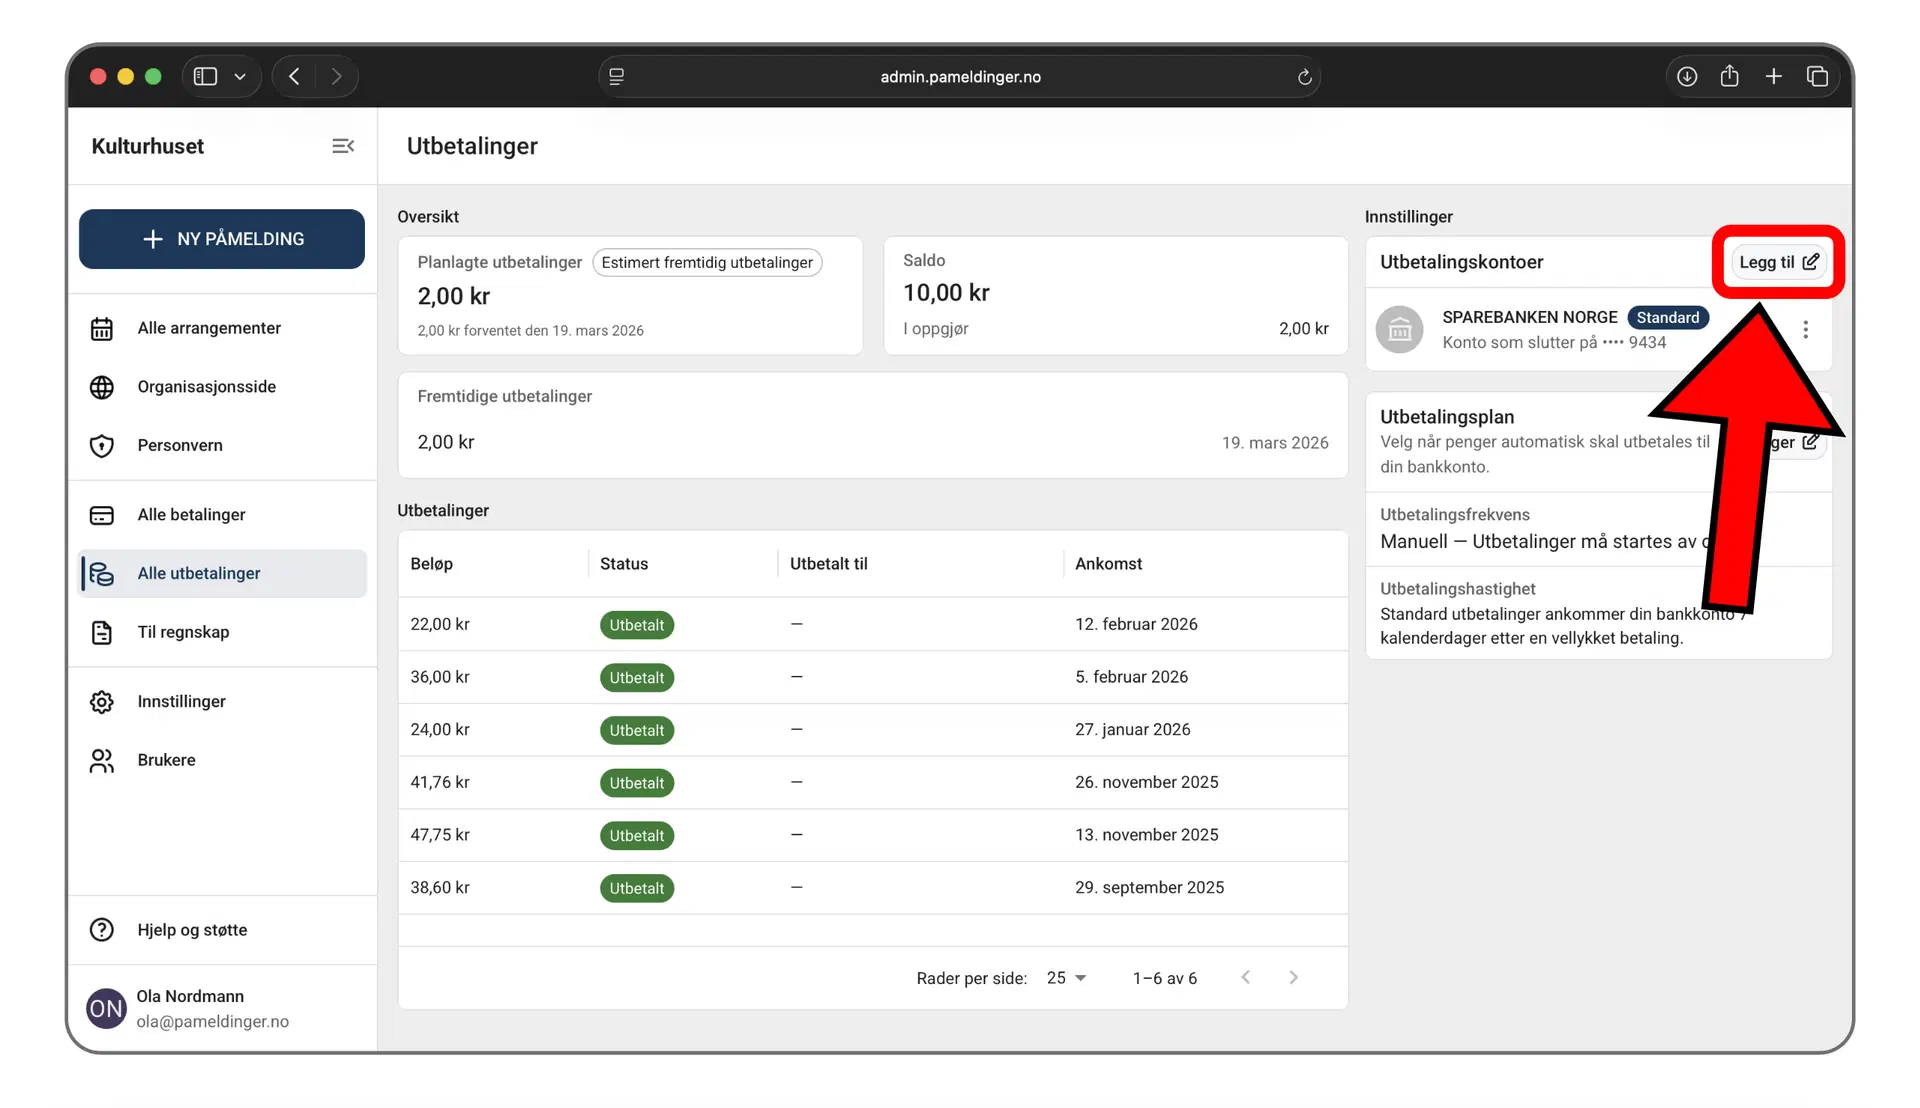Viewport: 1920px width, 1108px height.
Task: Expand the Rader per side dropdown
Action: pos(1067,978)
